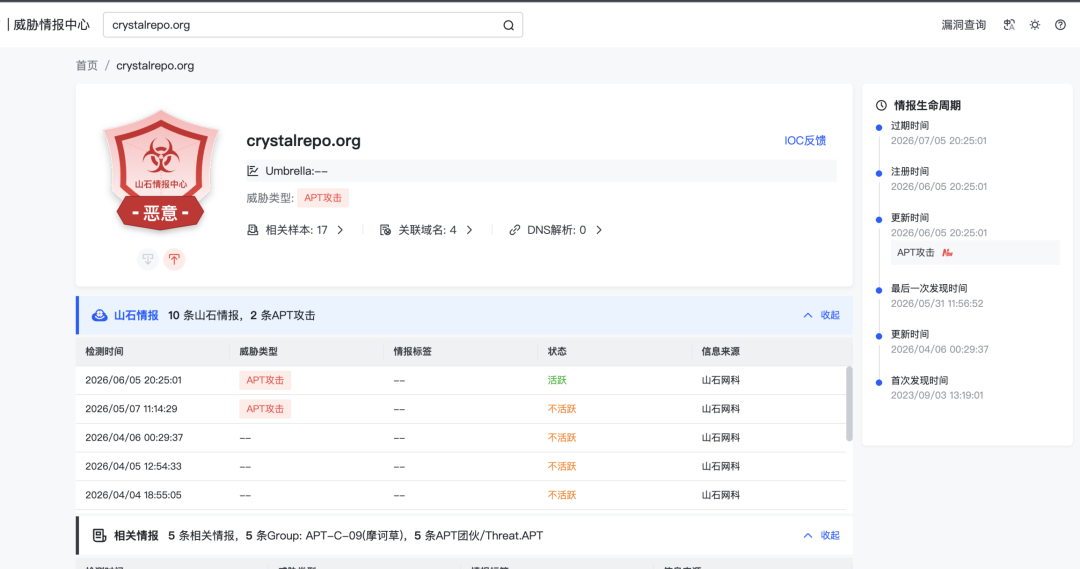Click the 情报生命周期 clock icon
The width and height of the screenshot is (1080, 569).
coord(881,105)
